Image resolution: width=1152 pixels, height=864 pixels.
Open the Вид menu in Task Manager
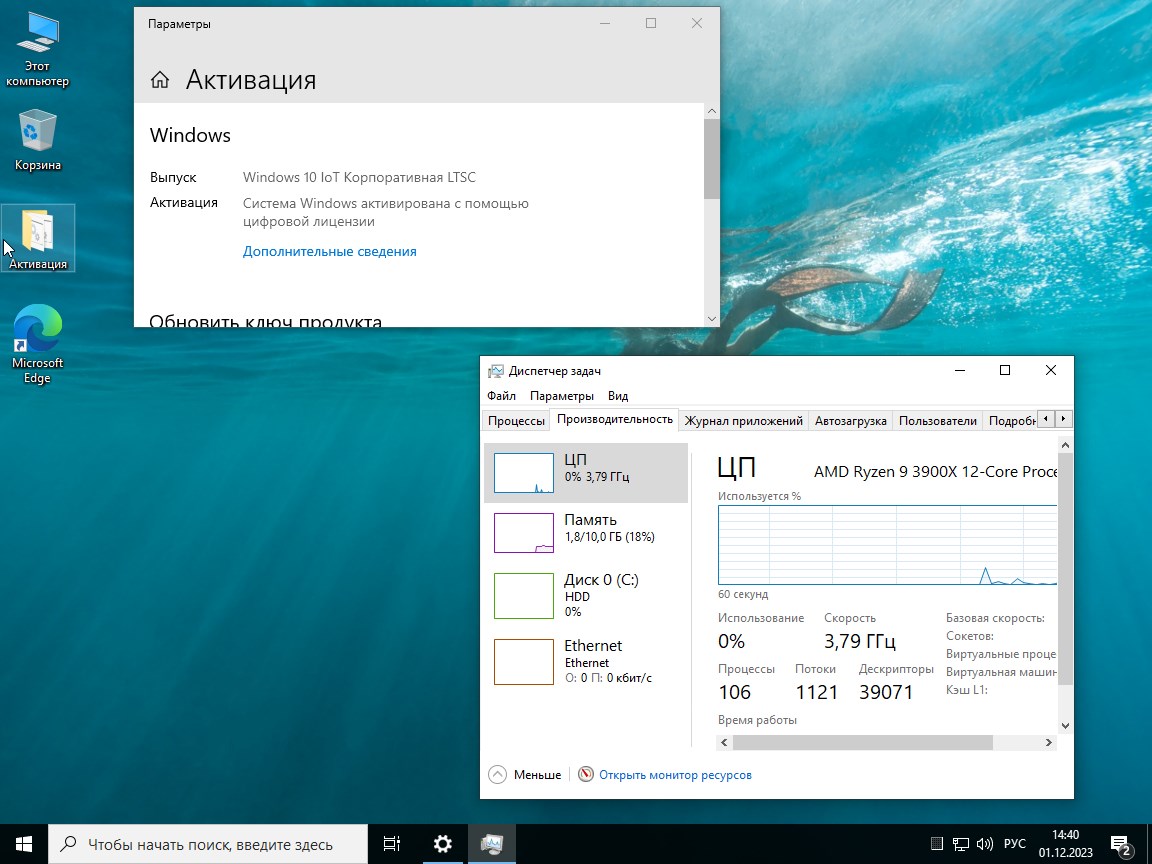[617, 395]
